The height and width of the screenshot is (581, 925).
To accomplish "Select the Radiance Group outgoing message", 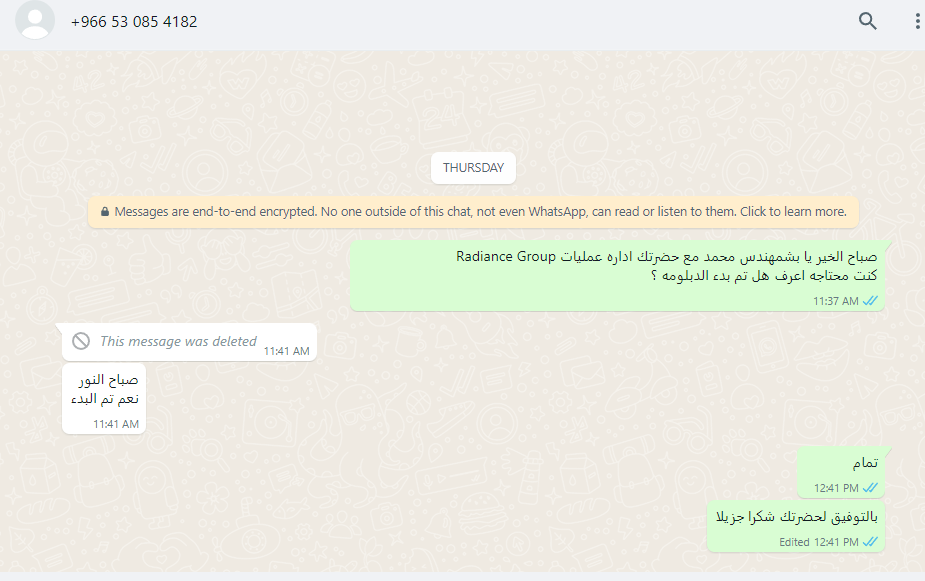I will [618, 275].
